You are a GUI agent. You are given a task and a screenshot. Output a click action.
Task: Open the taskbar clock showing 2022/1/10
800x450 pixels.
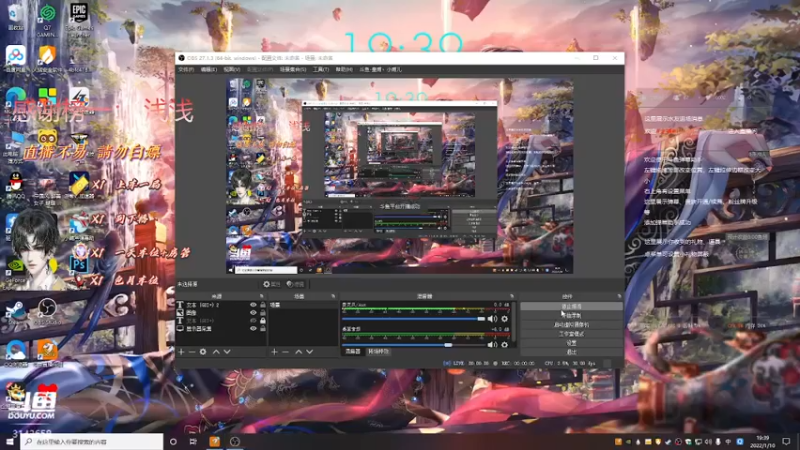(x=763, y=441)
